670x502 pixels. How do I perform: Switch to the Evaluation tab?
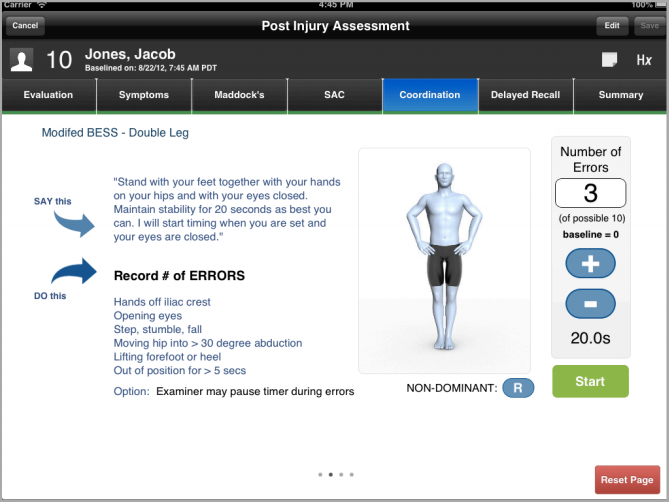click(48, 95)
